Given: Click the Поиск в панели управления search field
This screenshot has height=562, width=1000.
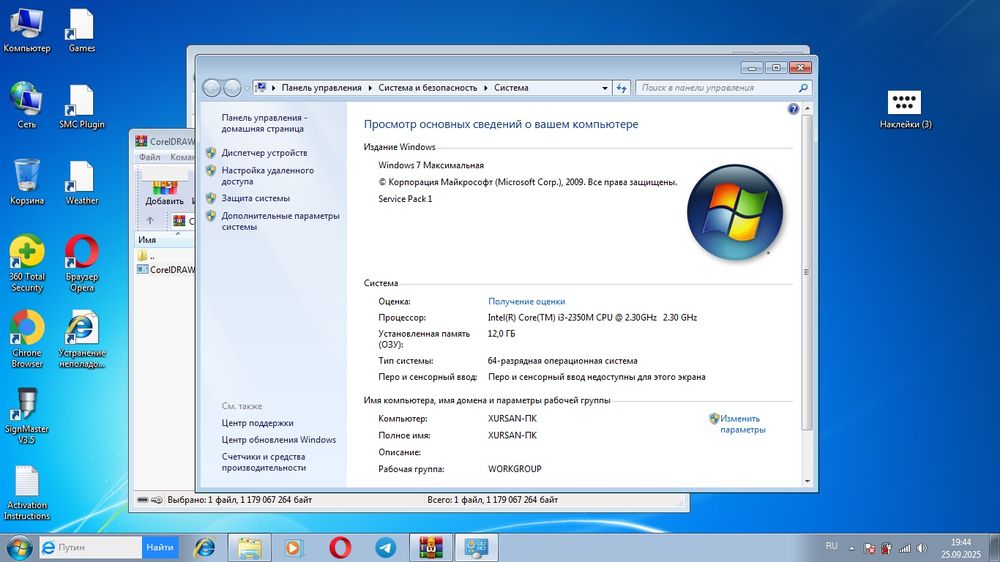Looking at the screenshot, I should [x=716, y=88].
